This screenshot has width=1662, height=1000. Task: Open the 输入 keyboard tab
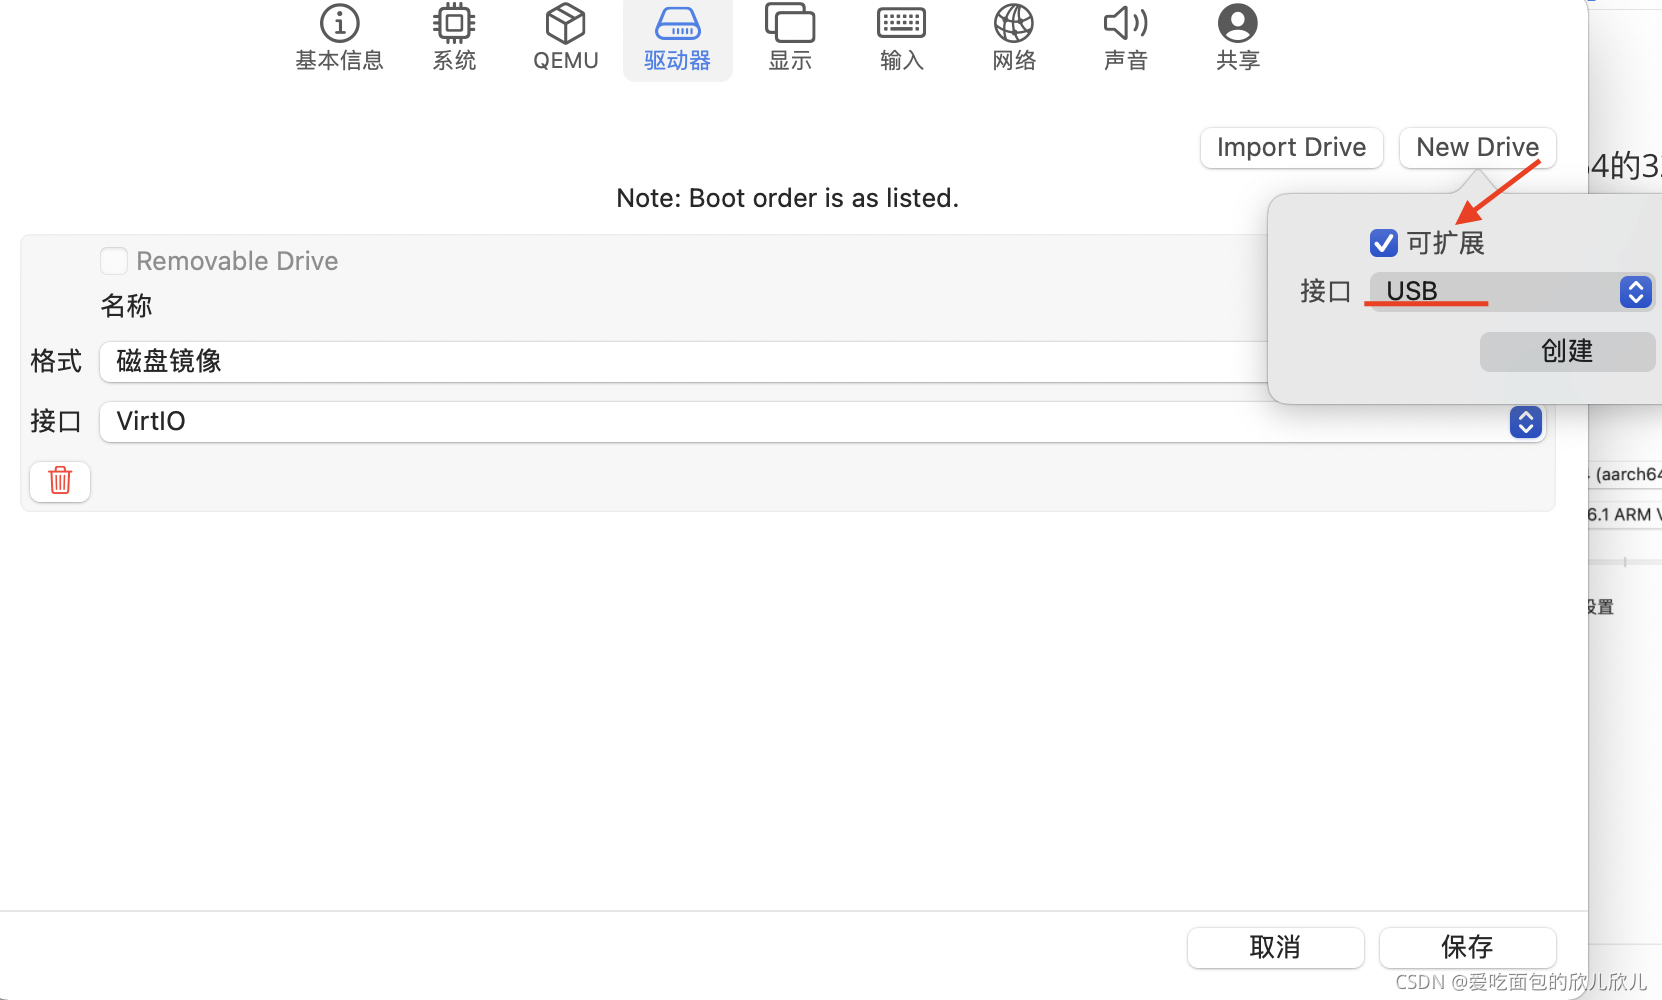902,38
